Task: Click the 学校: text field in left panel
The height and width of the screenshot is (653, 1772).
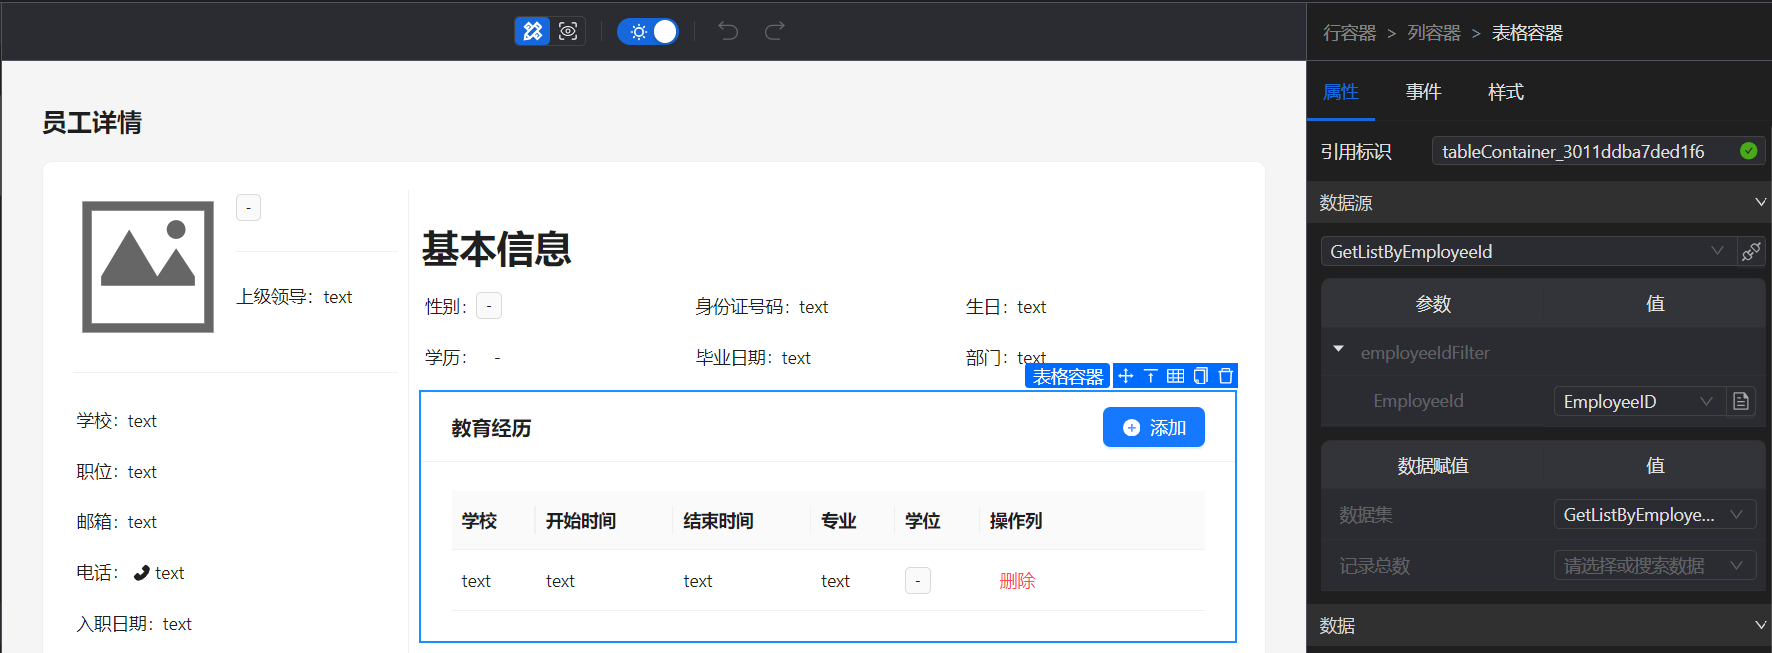Action: pos(117,421)
